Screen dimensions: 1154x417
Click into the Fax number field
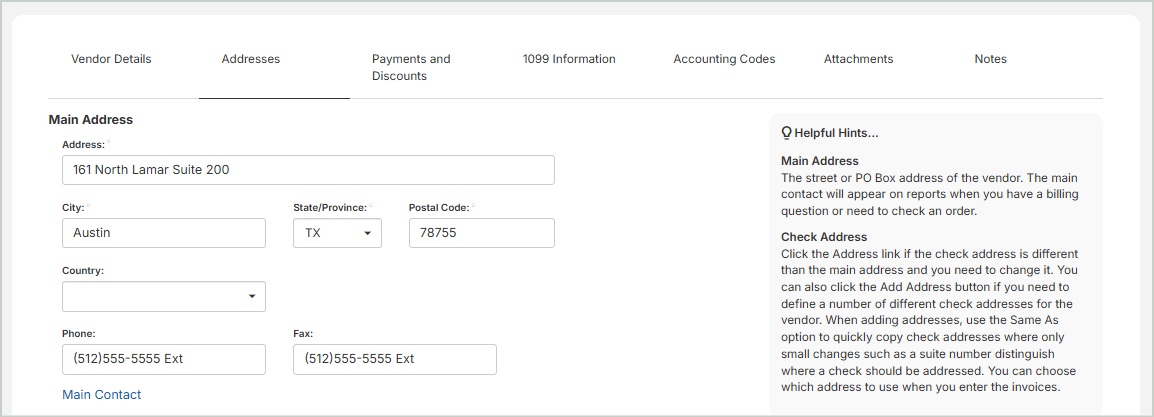[394, 359]
